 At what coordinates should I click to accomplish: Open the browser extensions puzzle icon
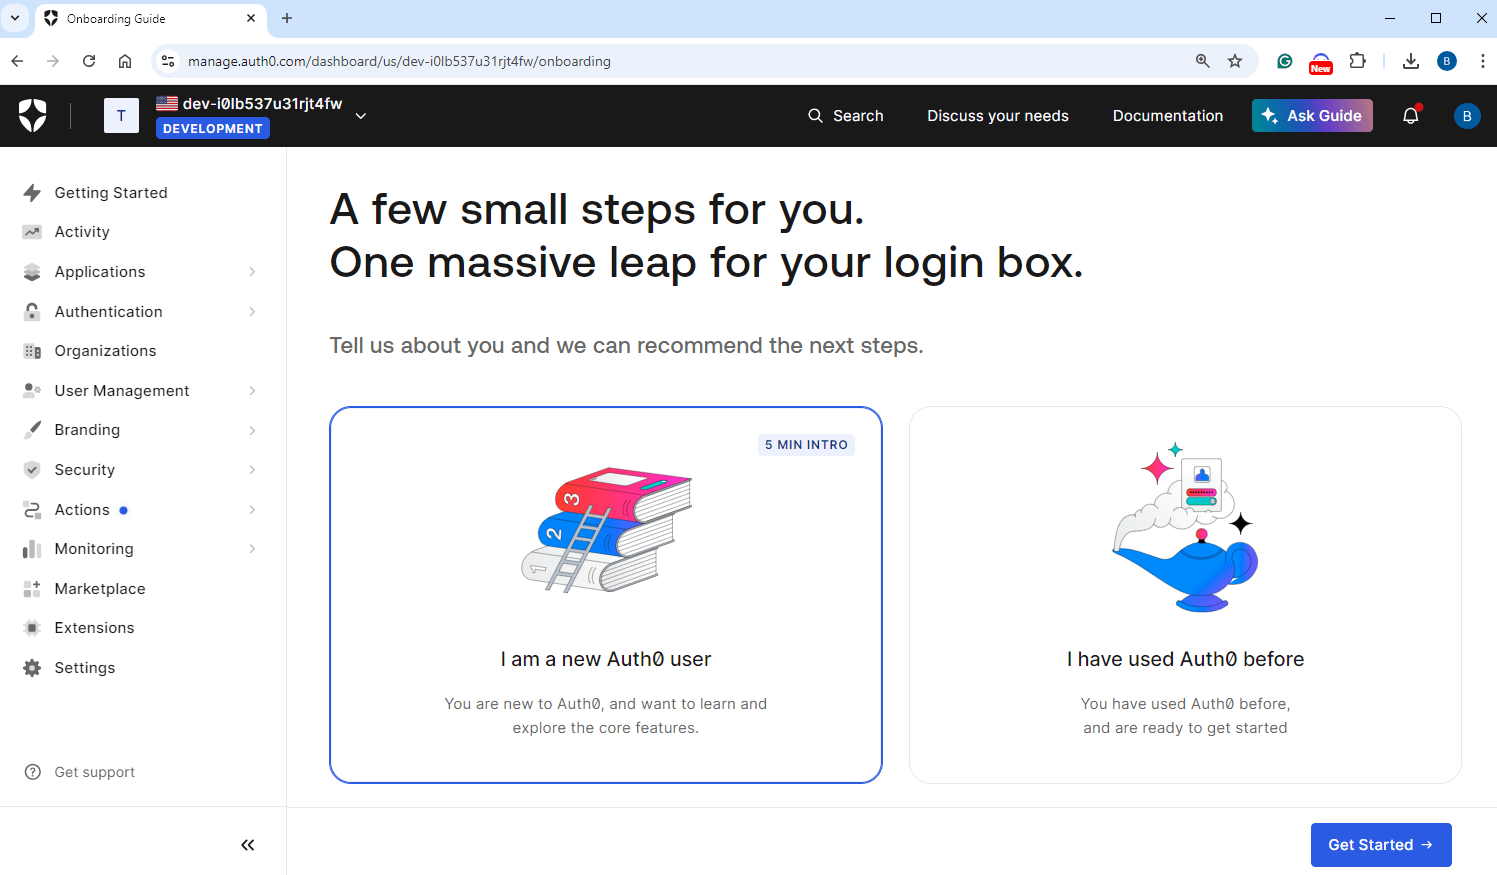1357,61
